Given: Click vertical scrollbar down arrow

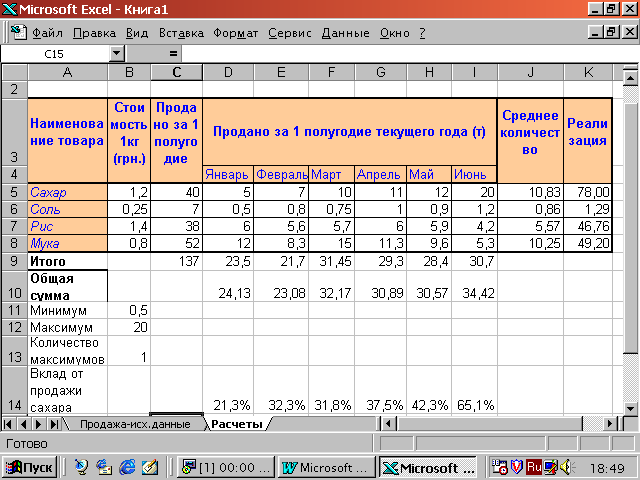Looking at the screenshot, I should point(631,409).
